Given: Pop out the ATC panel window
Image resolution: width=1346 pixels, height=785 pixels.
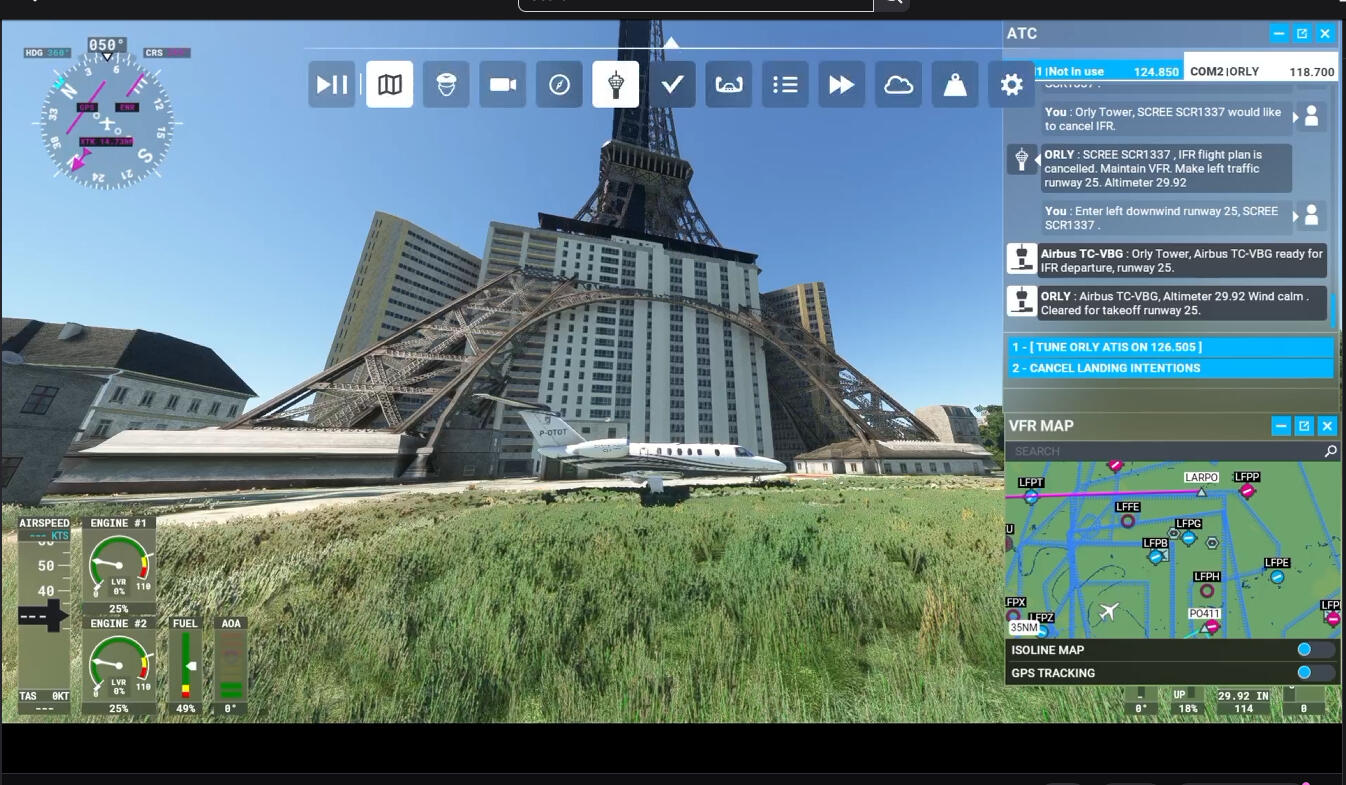Looking at the screenshot, I should tap(1302, 33).
